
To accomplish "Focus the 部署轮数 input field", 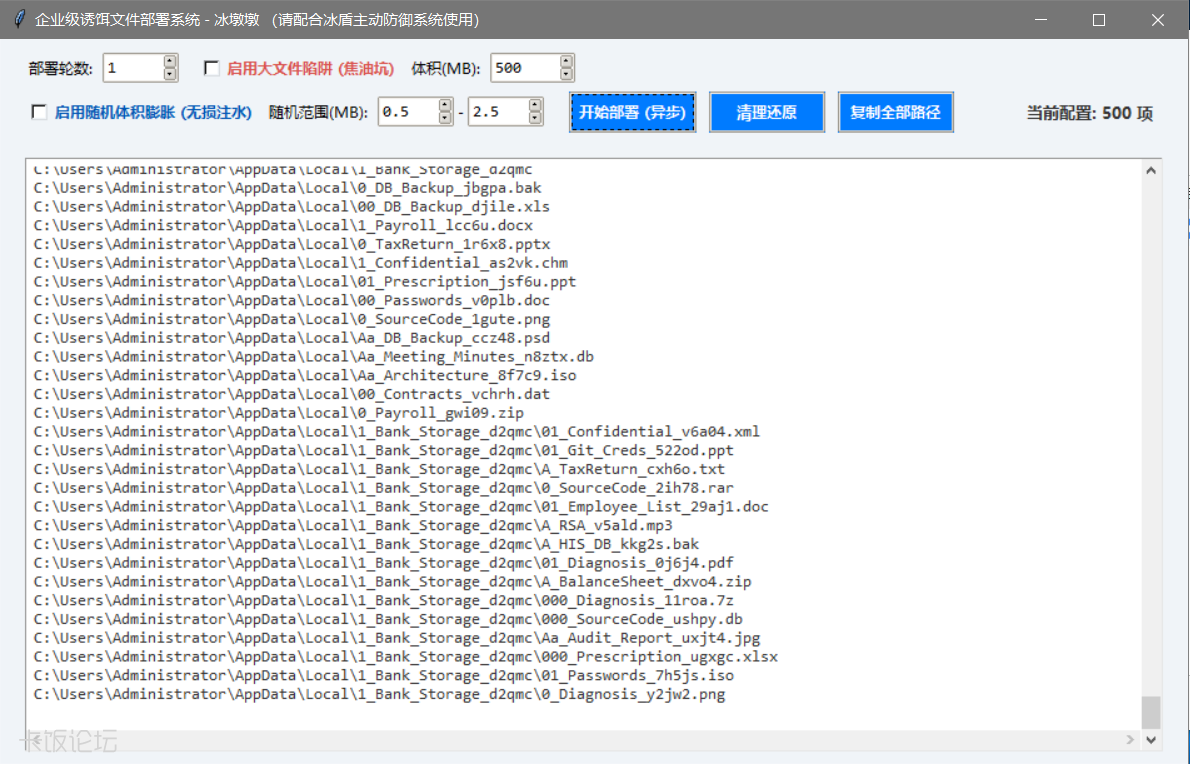I will pos(131,68).
